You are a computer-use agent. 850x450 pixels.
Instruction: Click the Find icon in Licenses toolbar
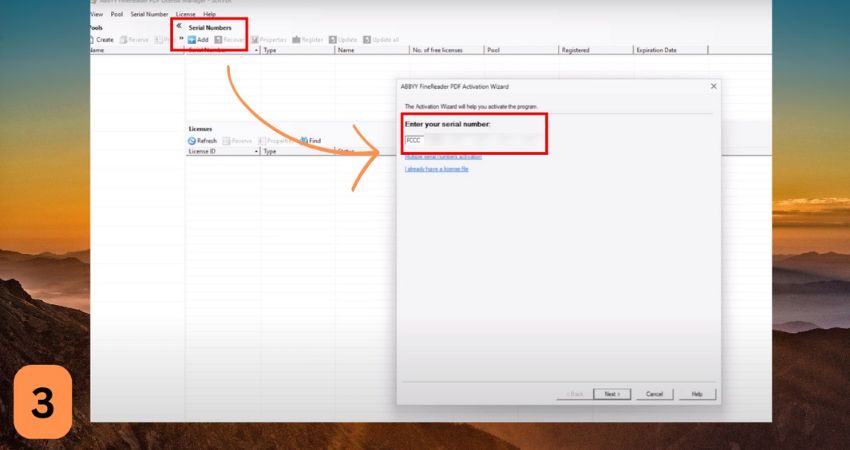pyautogui.click(x=304, y=141)
